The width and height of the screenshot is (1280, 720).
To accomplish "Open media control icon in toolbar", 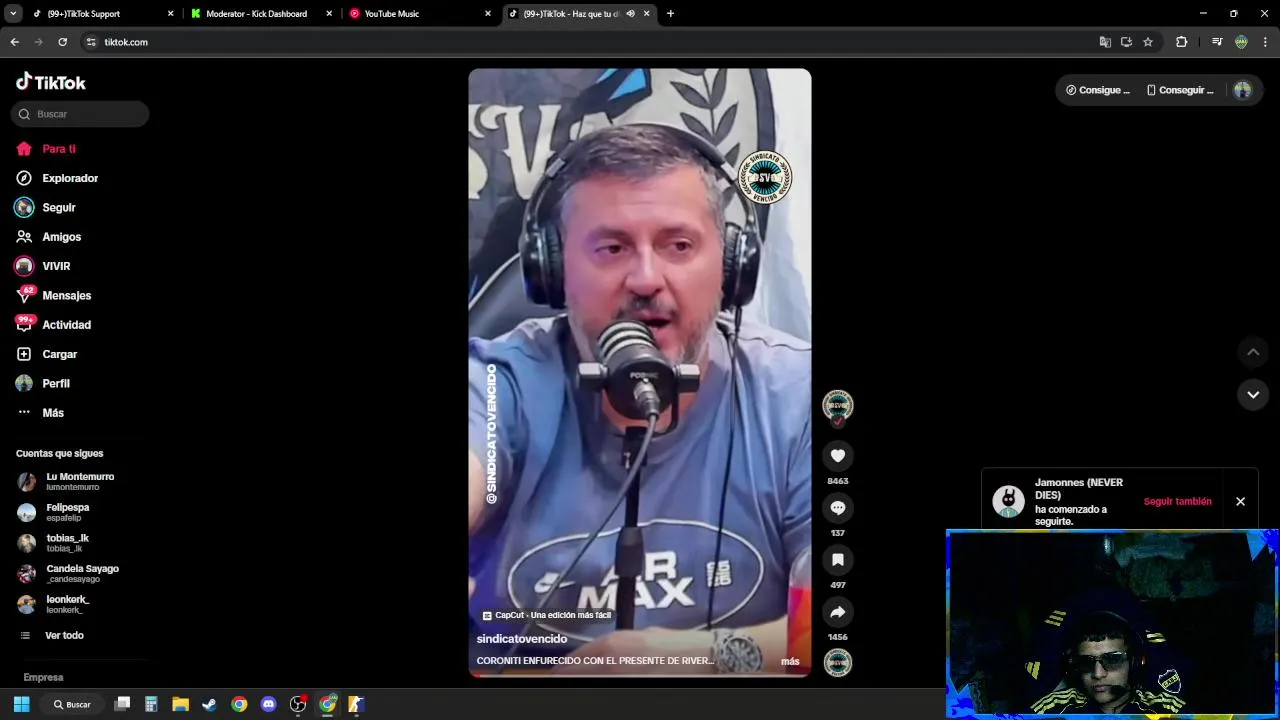I will [1217, 42].
